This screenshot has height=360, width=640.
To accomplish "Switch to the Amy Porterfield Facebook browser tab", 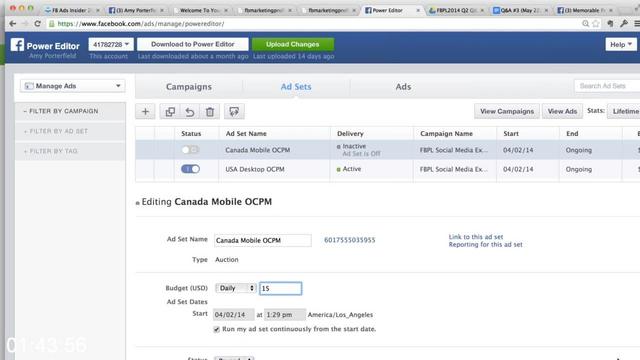I will tap(136, 10).
